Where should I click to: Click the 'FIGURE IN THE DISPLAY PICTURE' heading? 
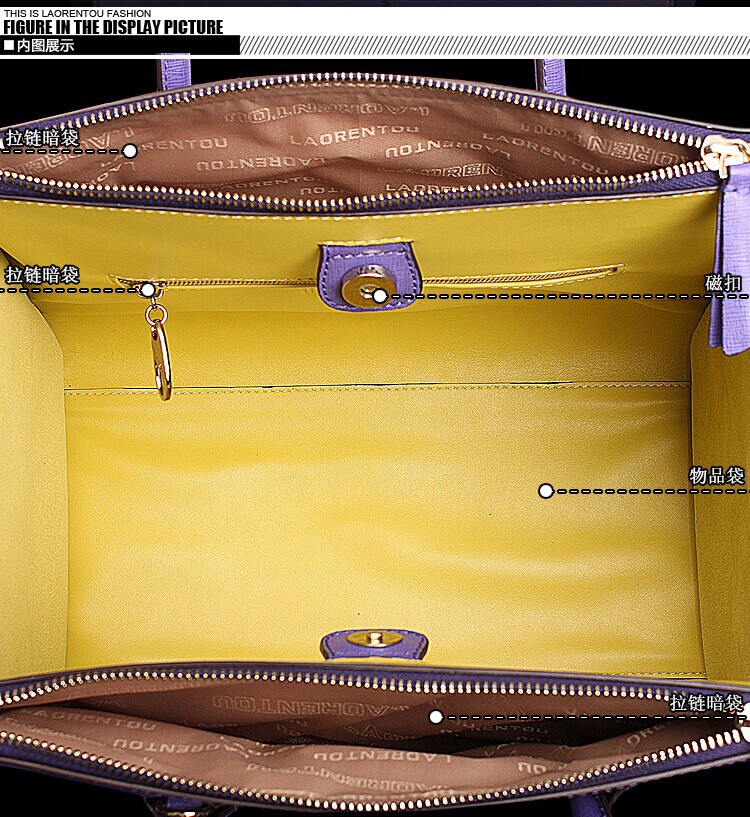point(113,27)
